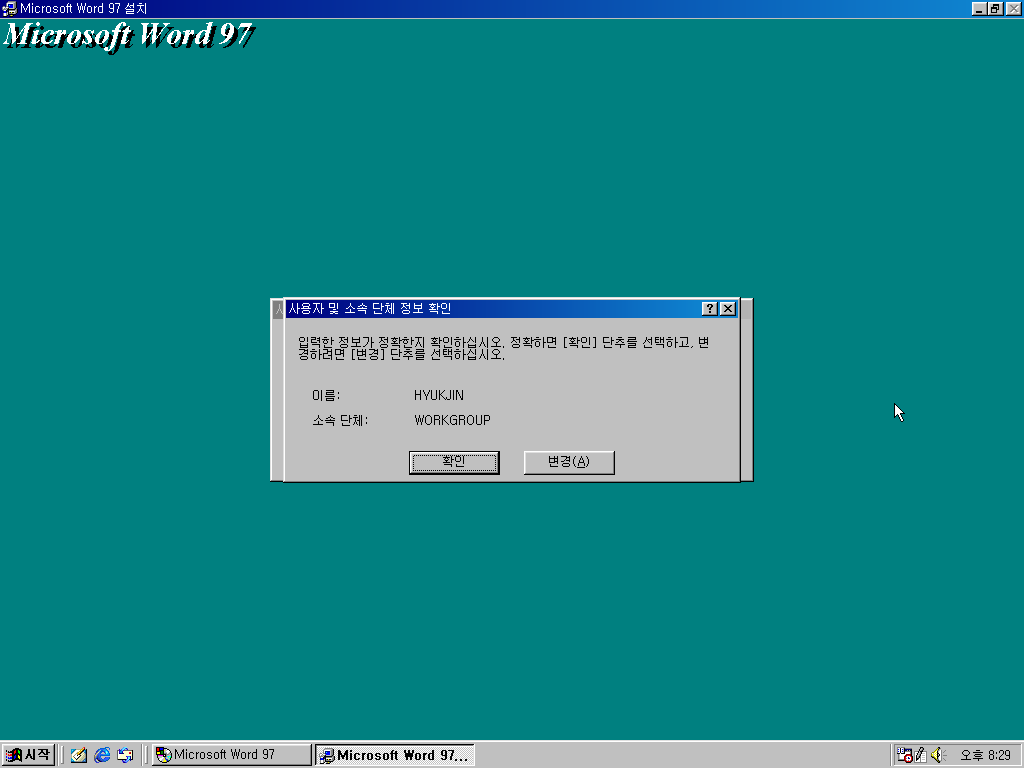
Task: Restore down the Word 97 설치 window
Action: pos(995,9)
